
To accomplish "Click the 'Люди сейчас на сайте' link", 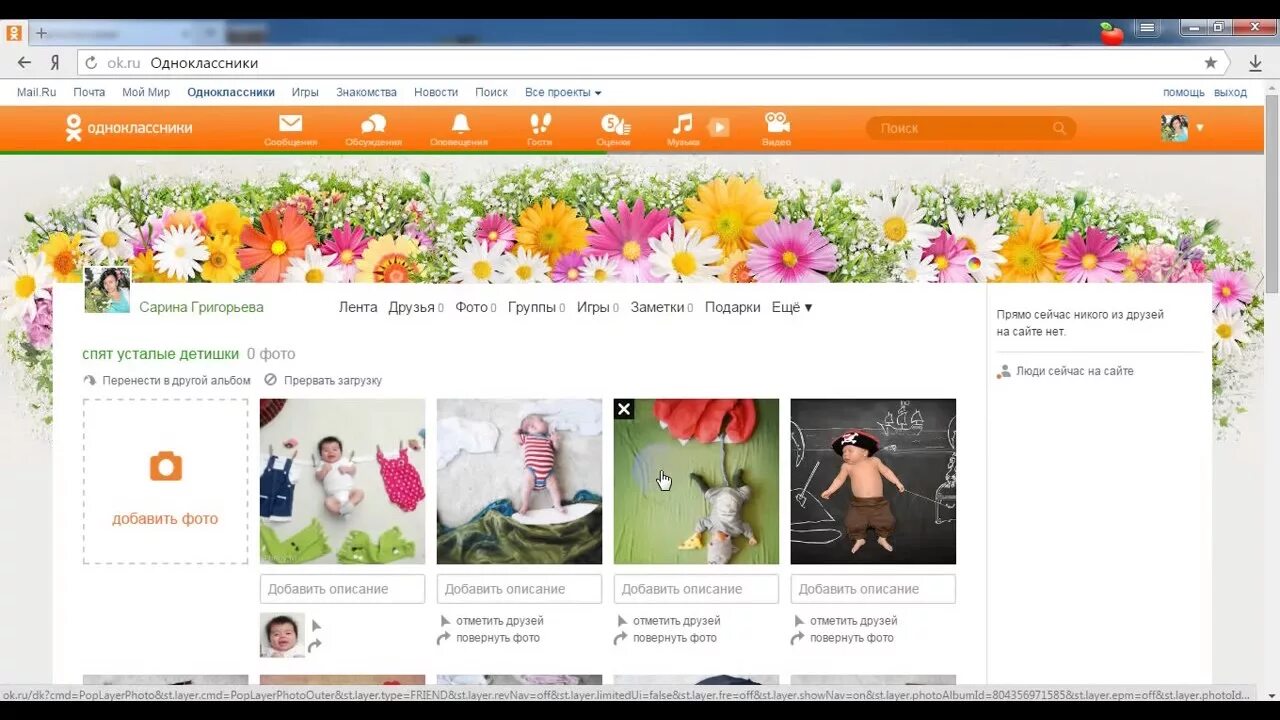I will point(1065,371).
